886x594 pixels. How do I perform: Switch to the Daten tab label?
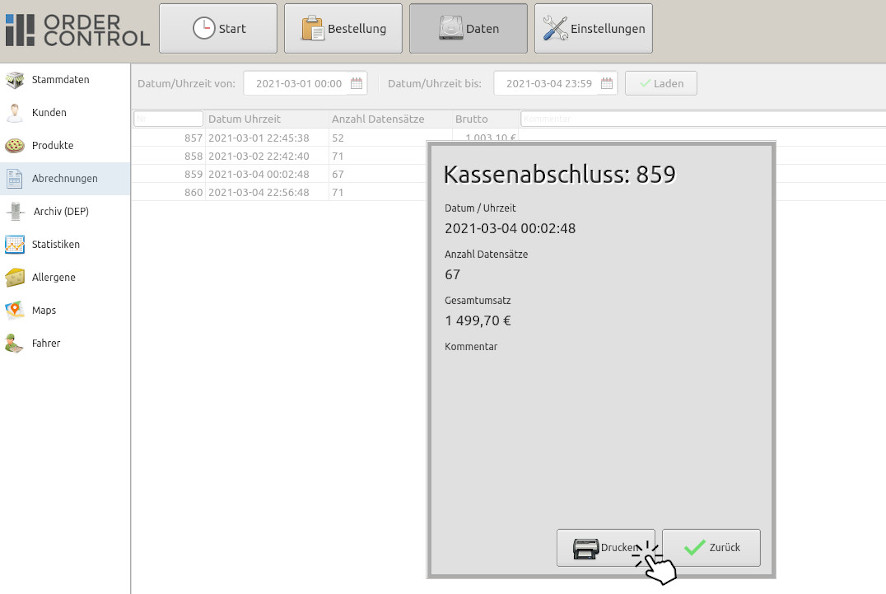[x=483, y=29]
